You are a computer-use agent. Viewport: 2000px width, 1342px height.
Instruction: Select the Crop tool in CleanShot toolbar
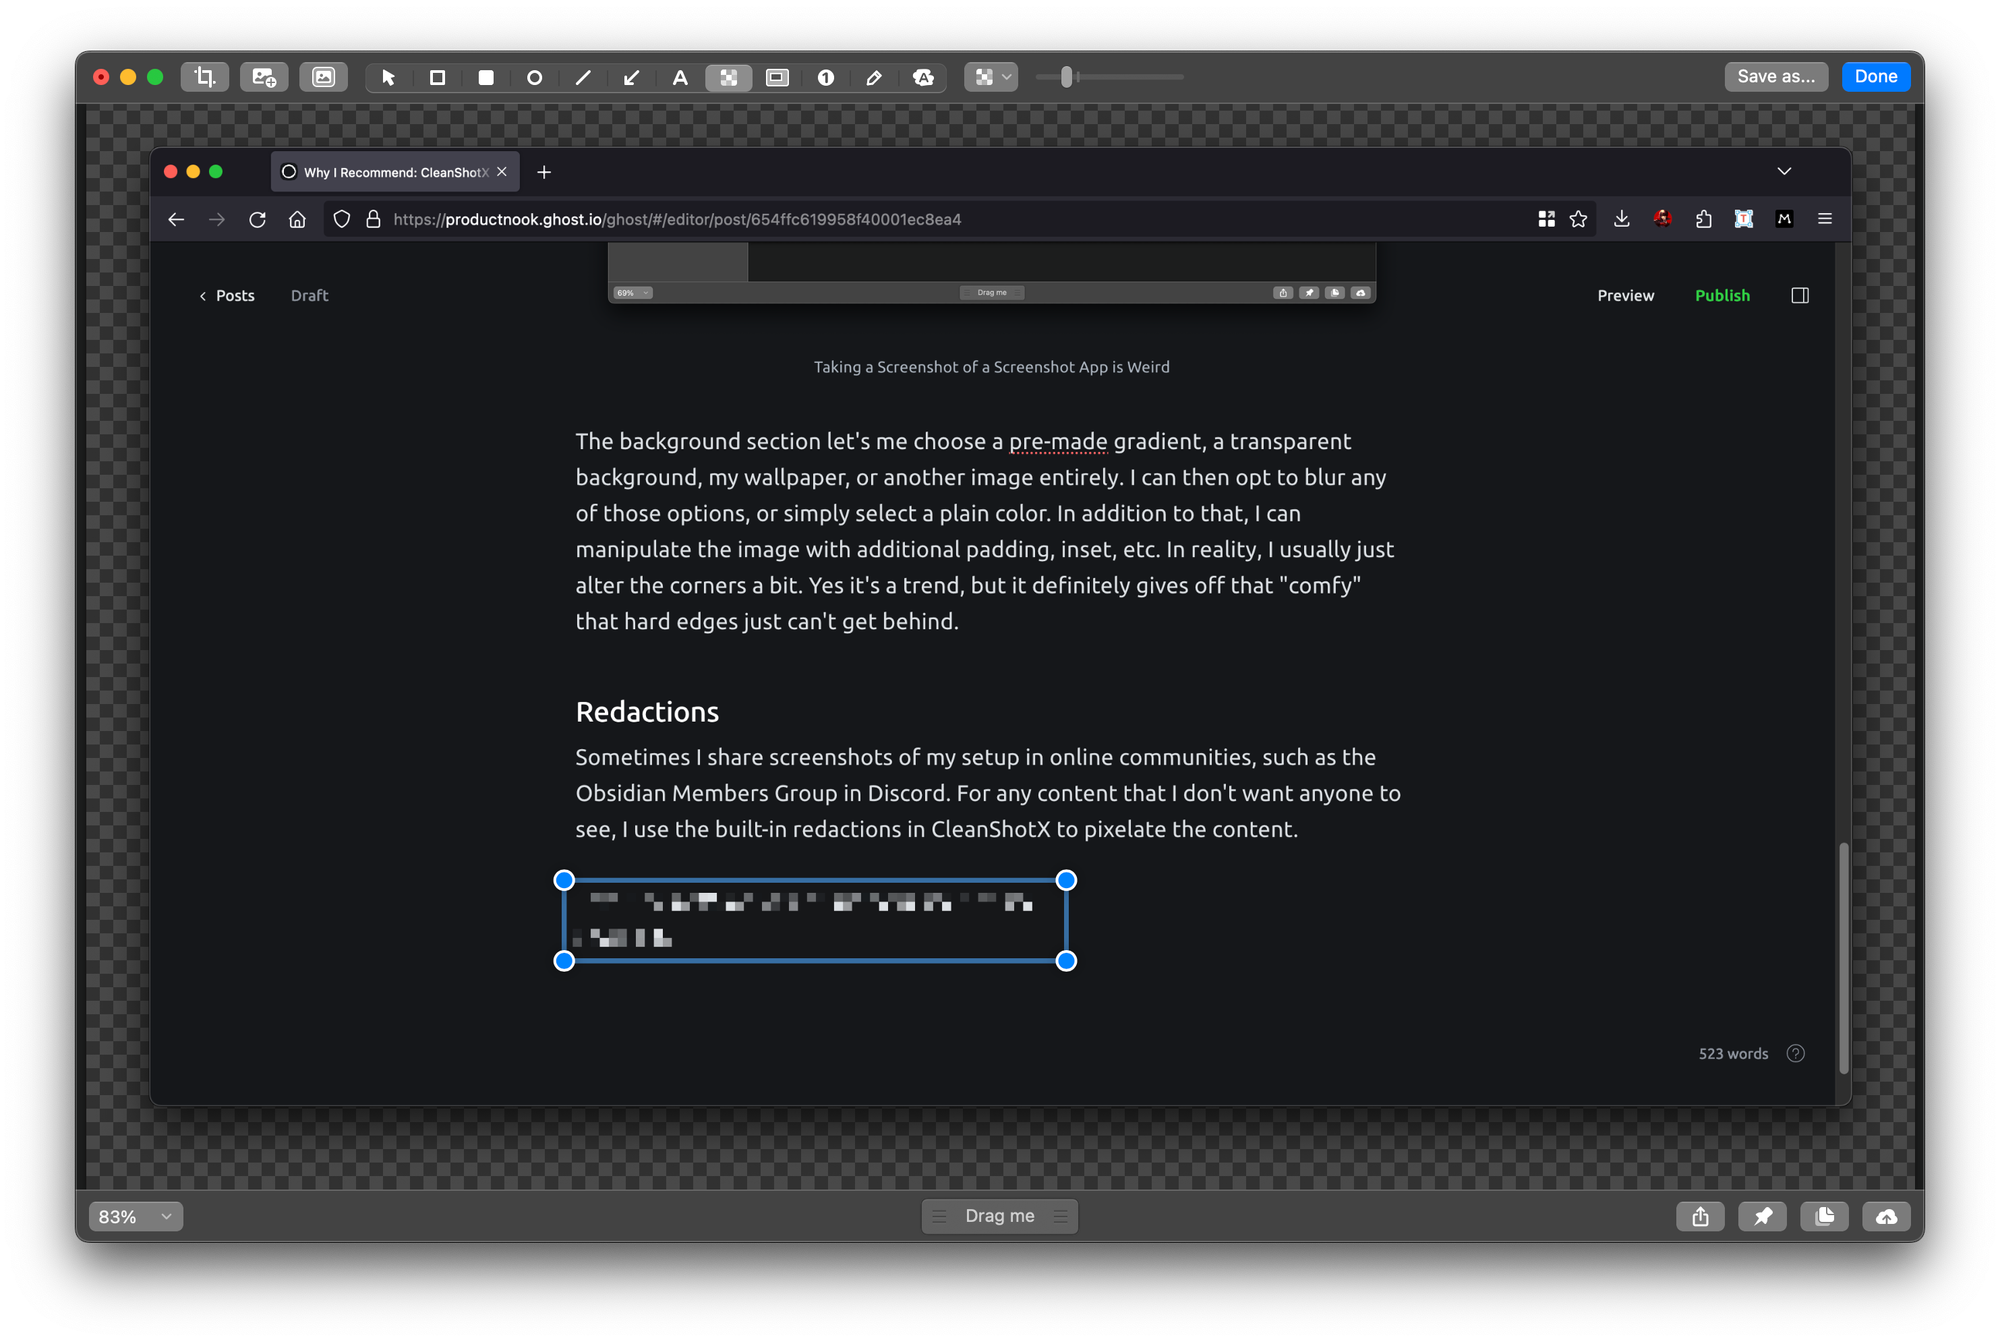coord(205,77)
